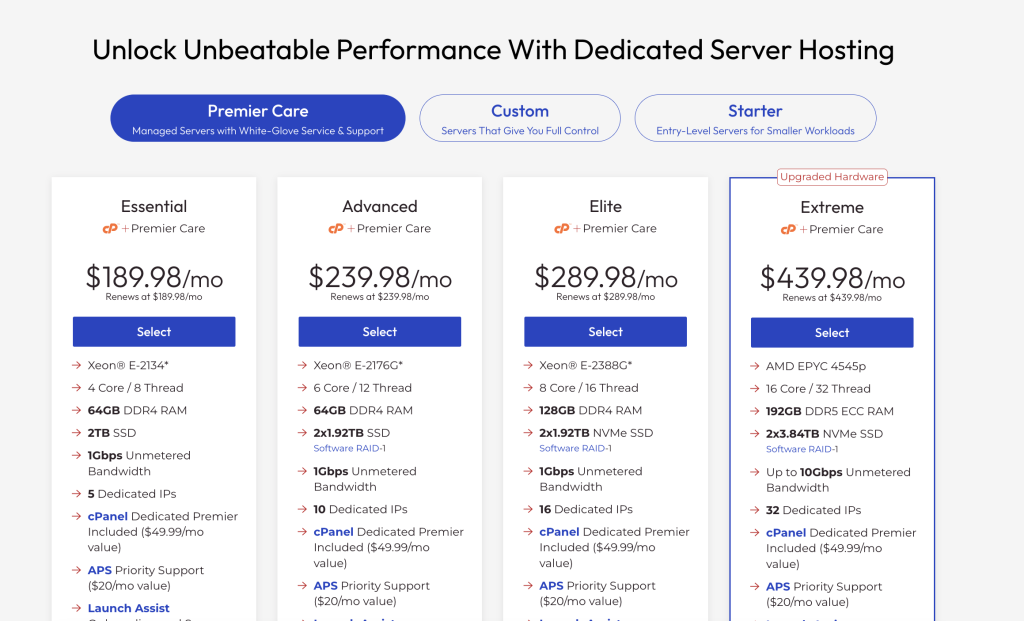Choose the Elite server plan
This screenshot has width=1024, height=621.
click(x=606, y=331)
